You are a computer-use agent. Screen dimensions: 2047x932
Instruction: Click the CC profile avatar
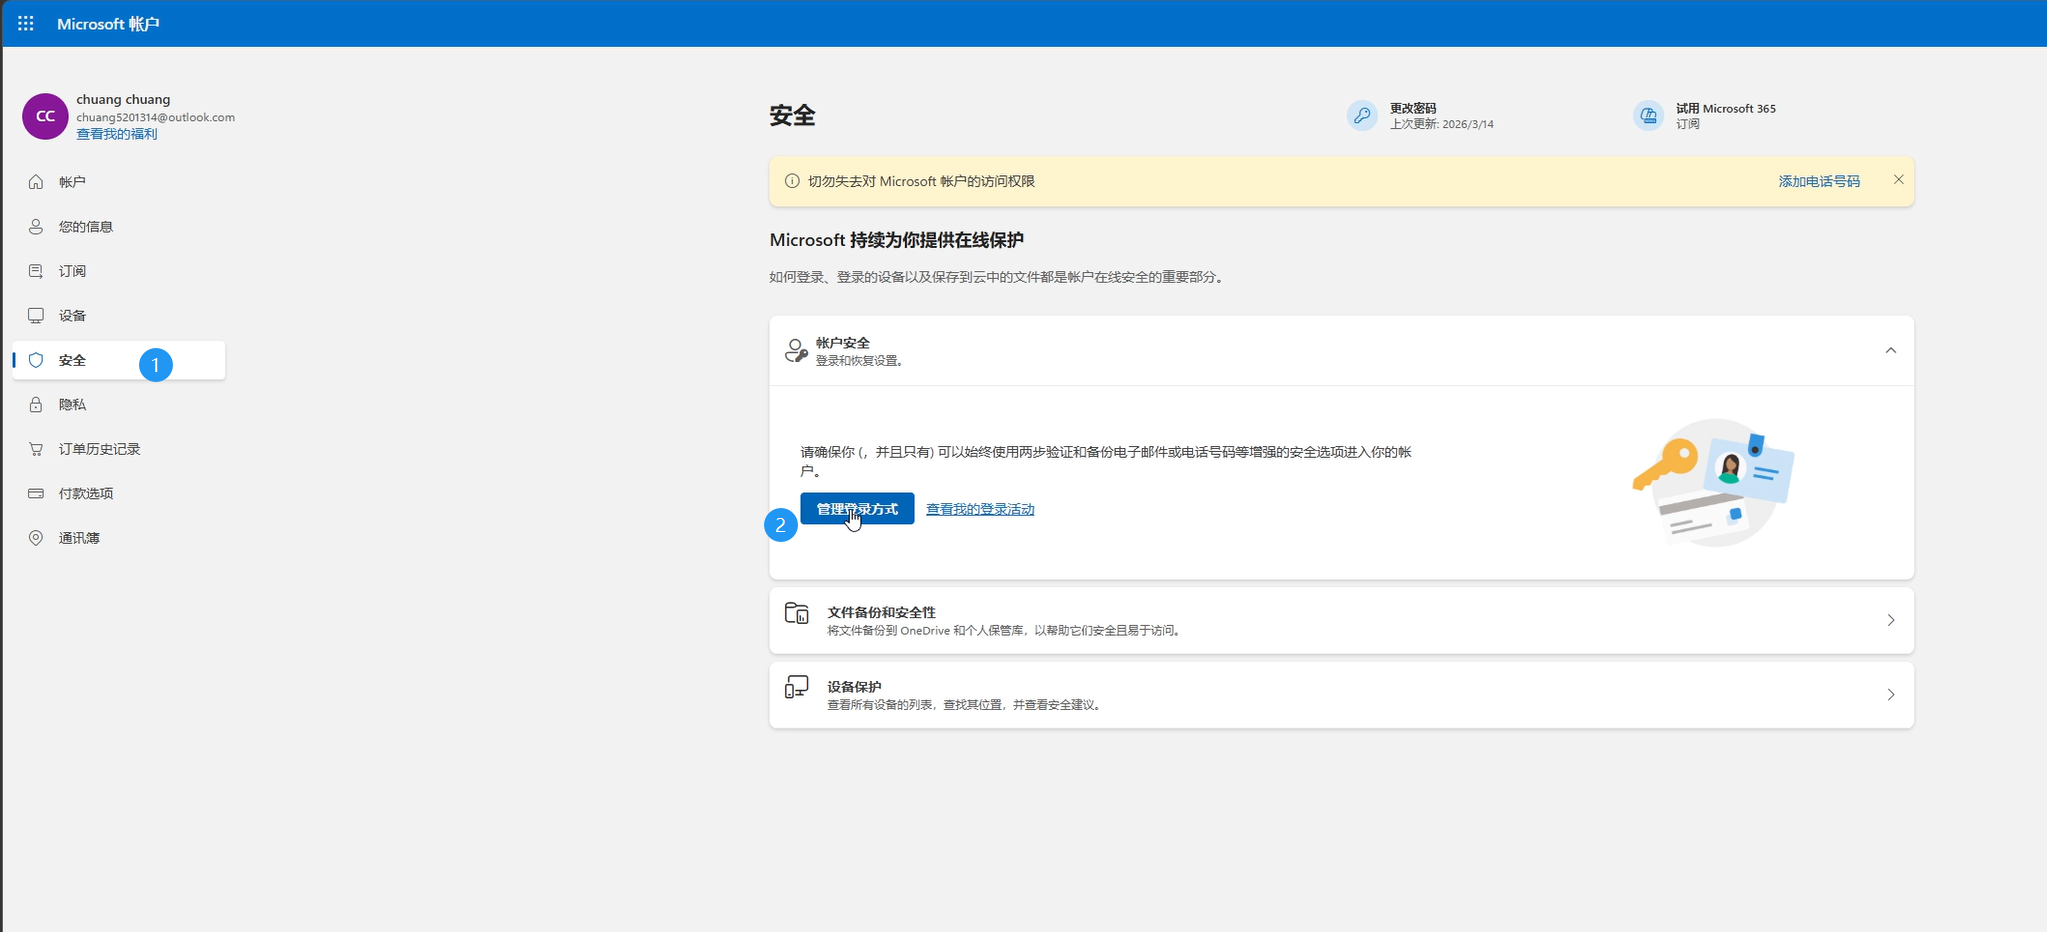[x=45, y=116]
